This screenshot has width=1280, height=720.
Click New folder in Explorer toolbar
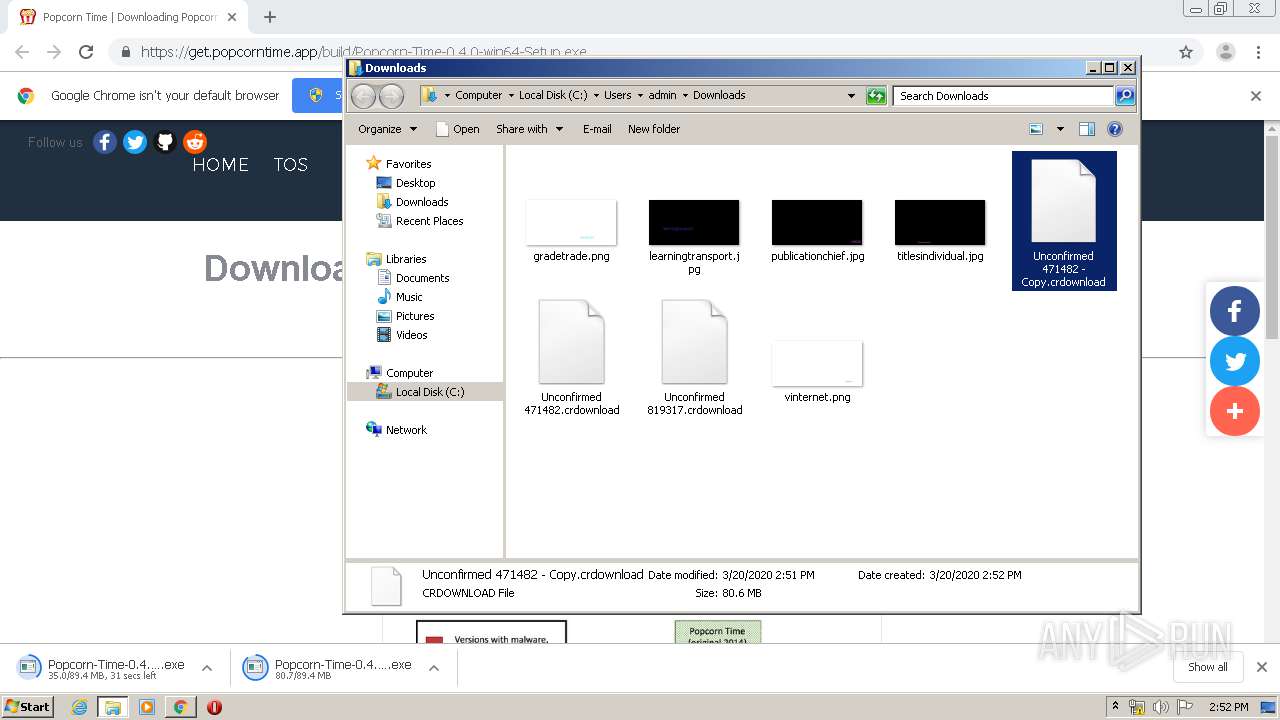(654, 129)
